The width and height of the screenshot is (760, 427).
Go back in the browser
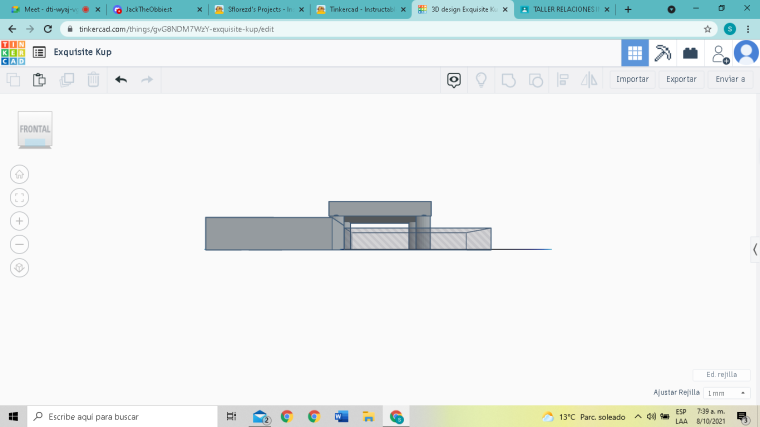pyautogui.click(x=12, y=29)
